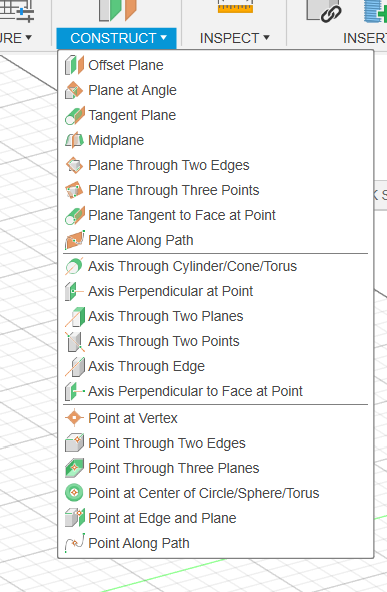Click the Point at Center of Circle/Sphere/Torus icon
Image resolution: width=387 pixels, height=592 pixels.
coord(74,493)
